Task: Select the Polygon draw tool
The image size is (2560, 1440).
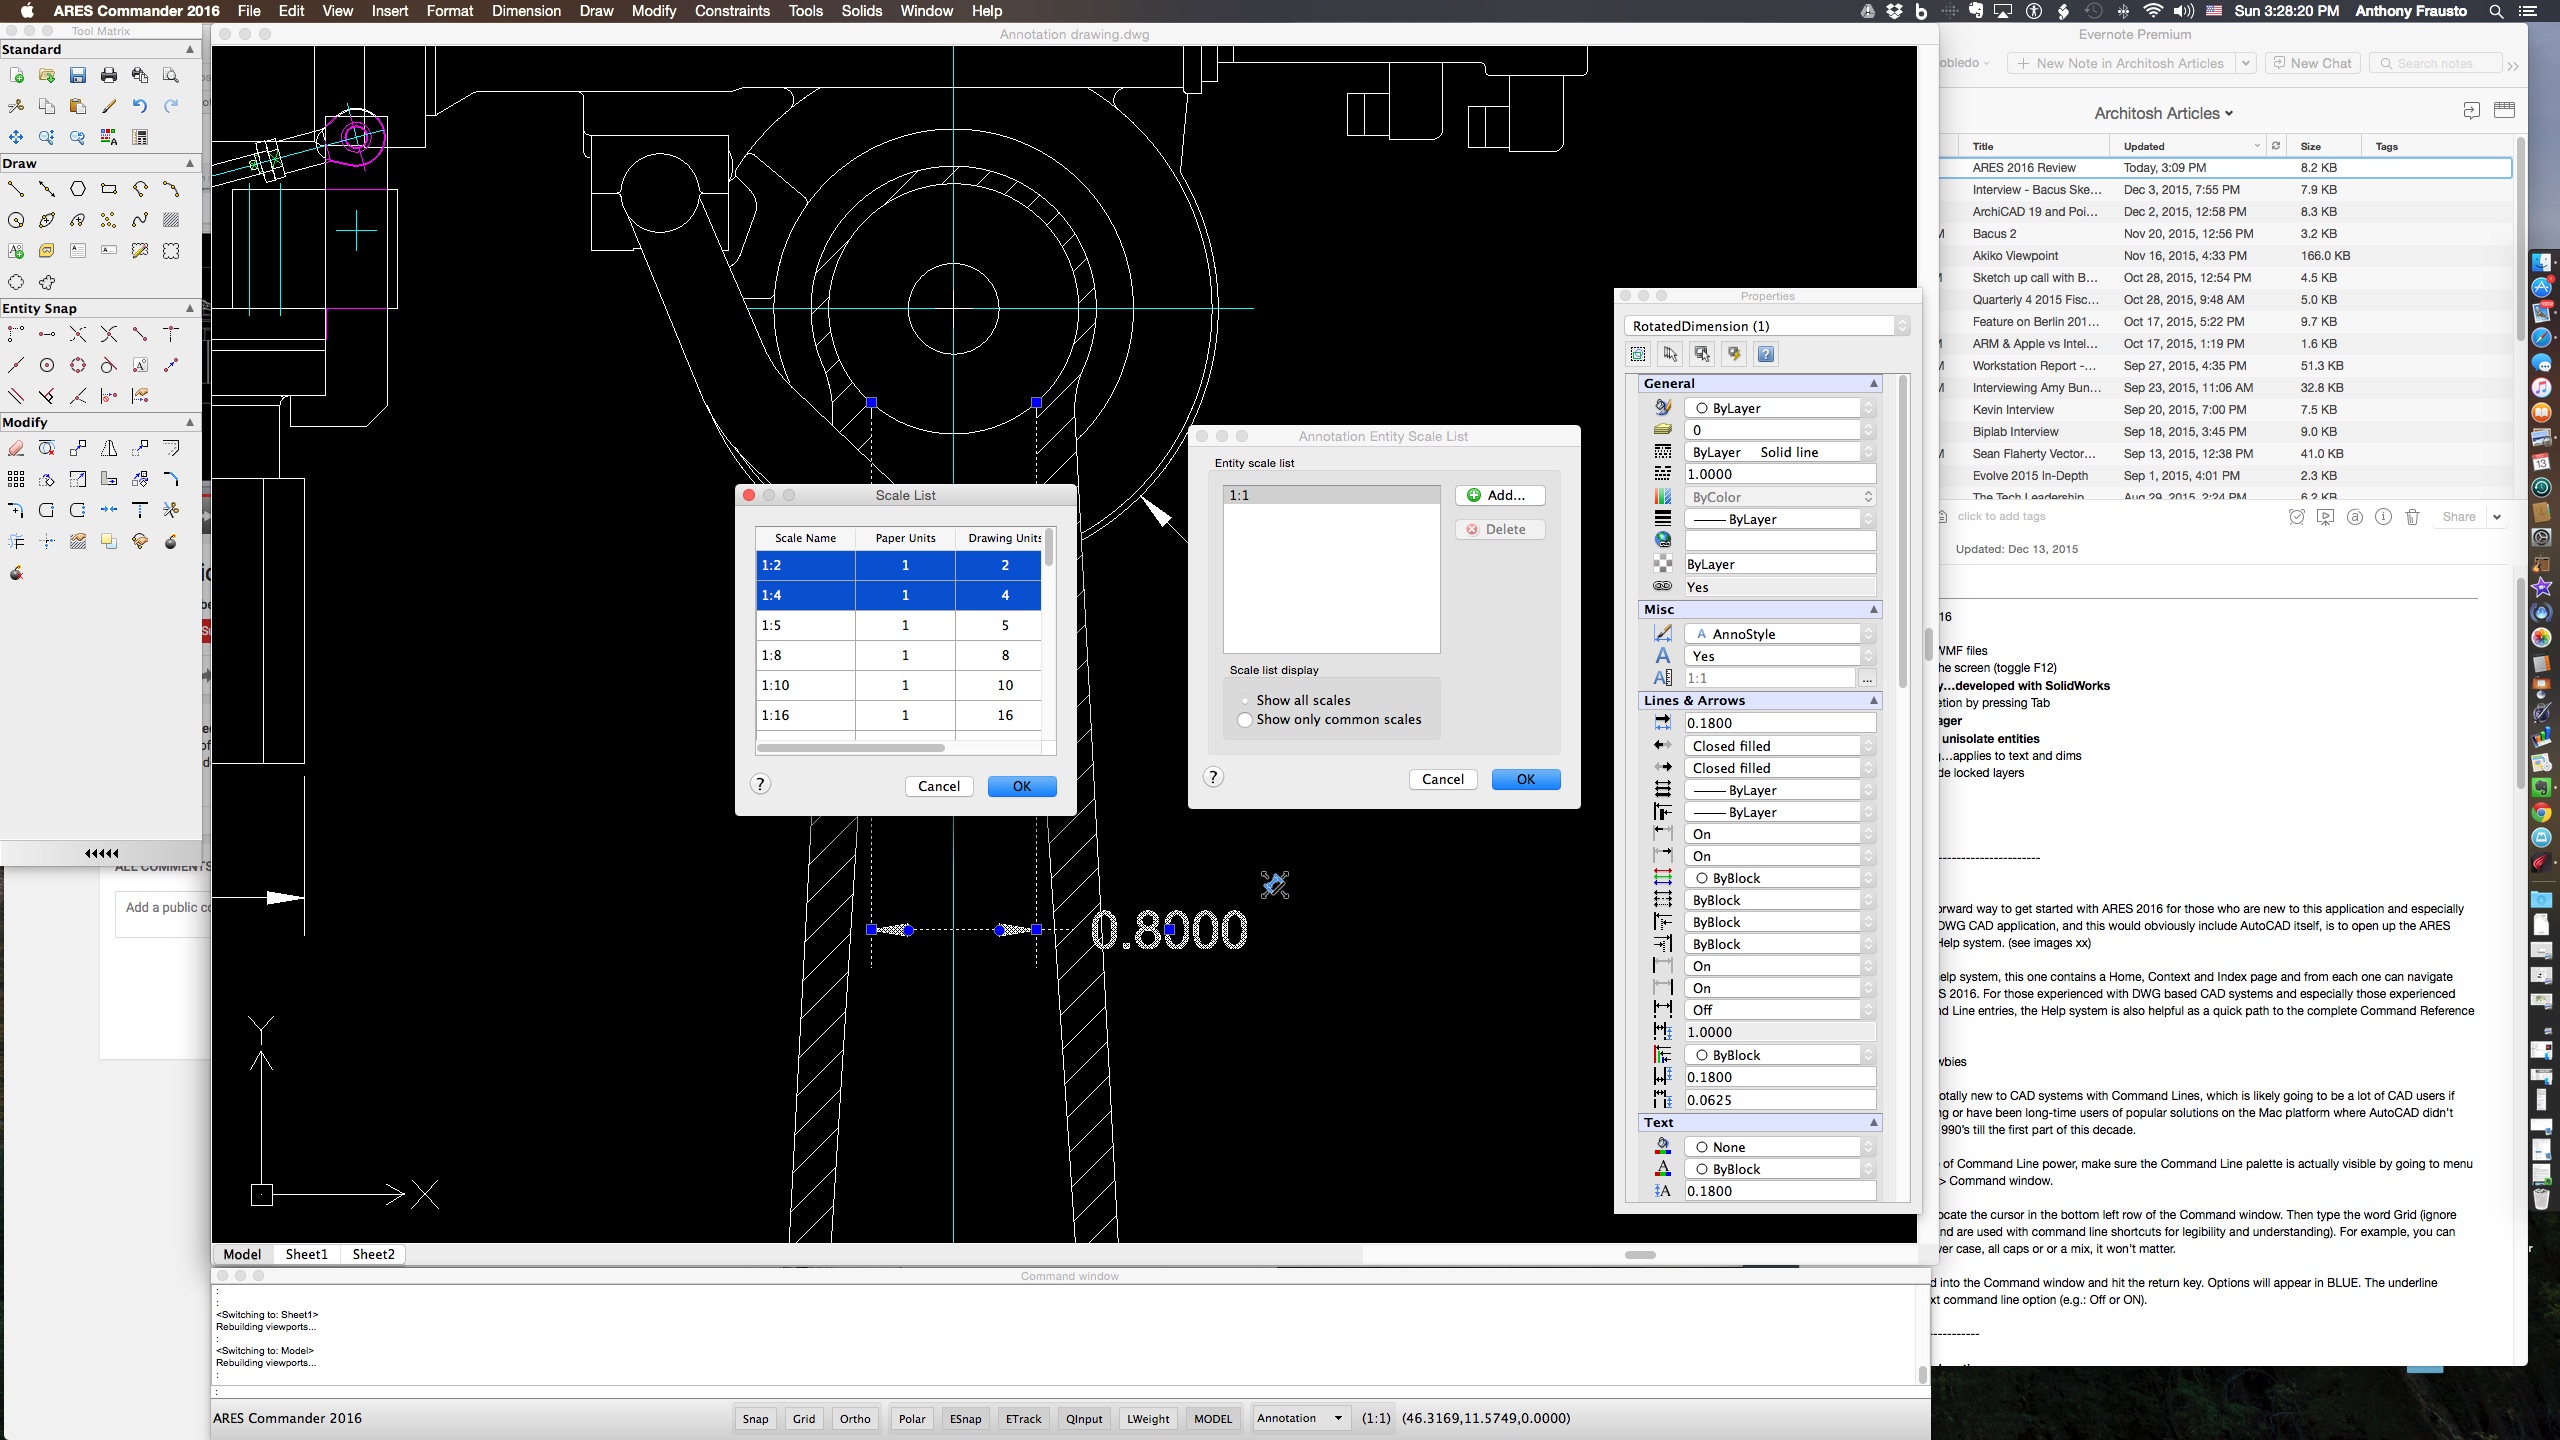Action: click(78, 189)
